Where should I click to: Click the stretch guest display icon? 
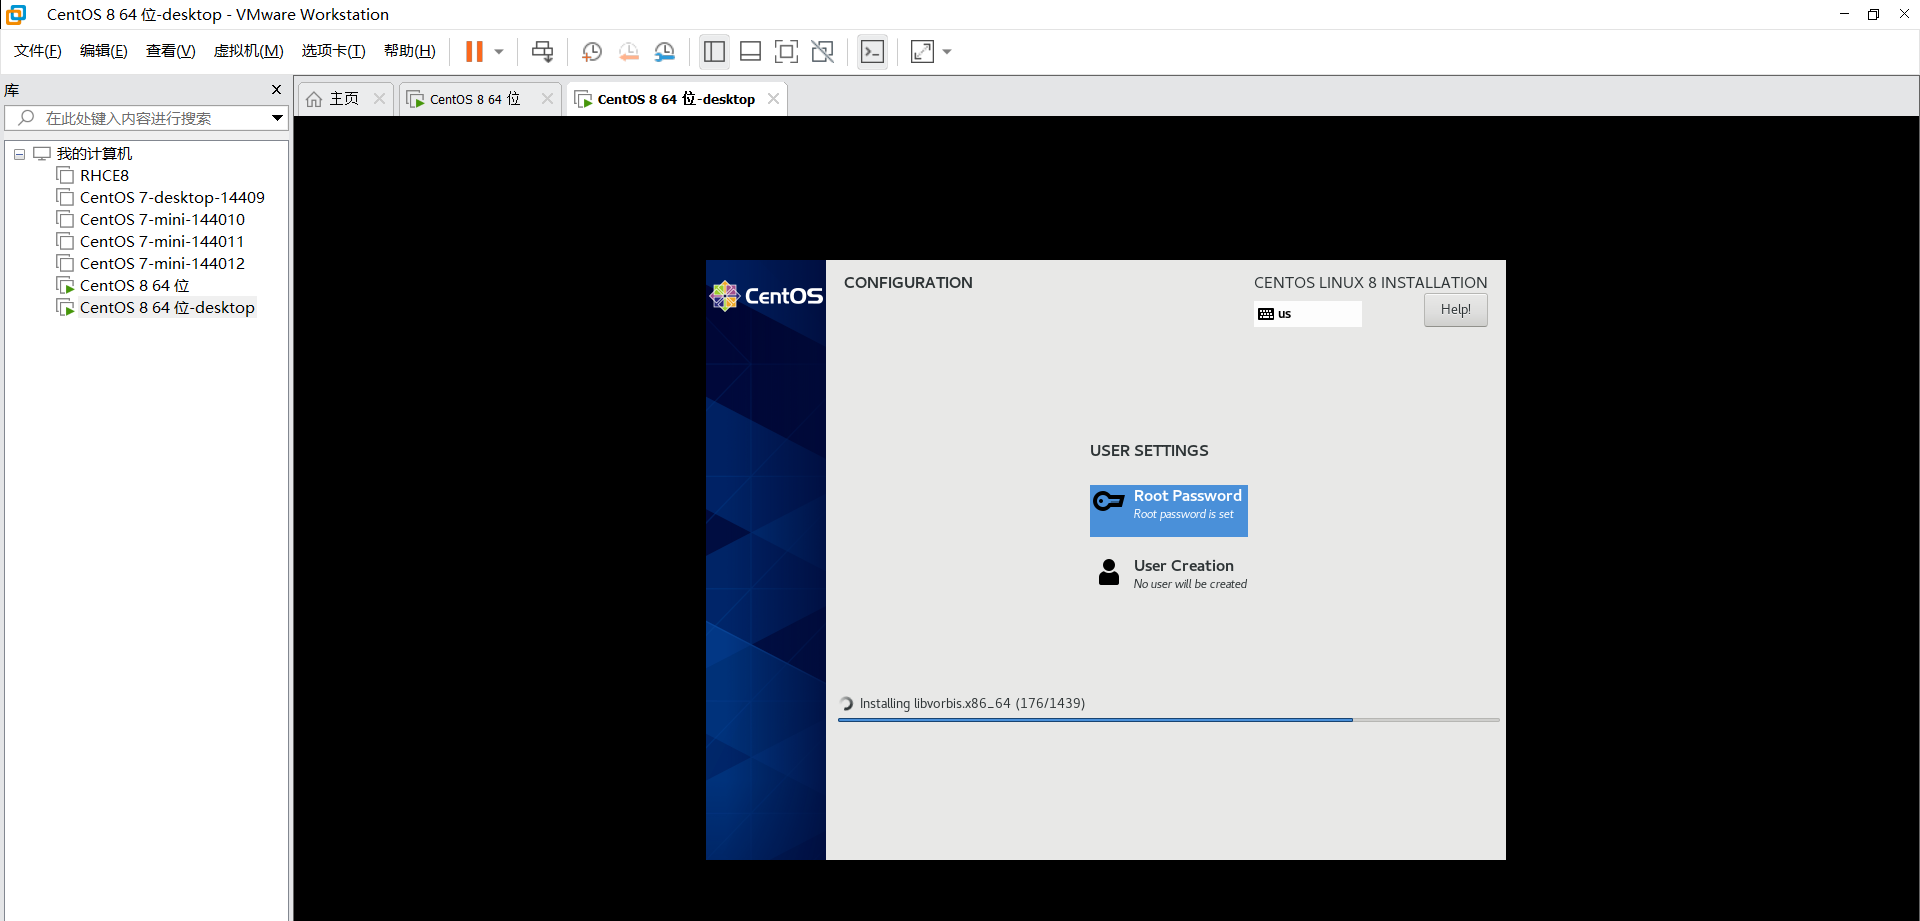(922, 52)
